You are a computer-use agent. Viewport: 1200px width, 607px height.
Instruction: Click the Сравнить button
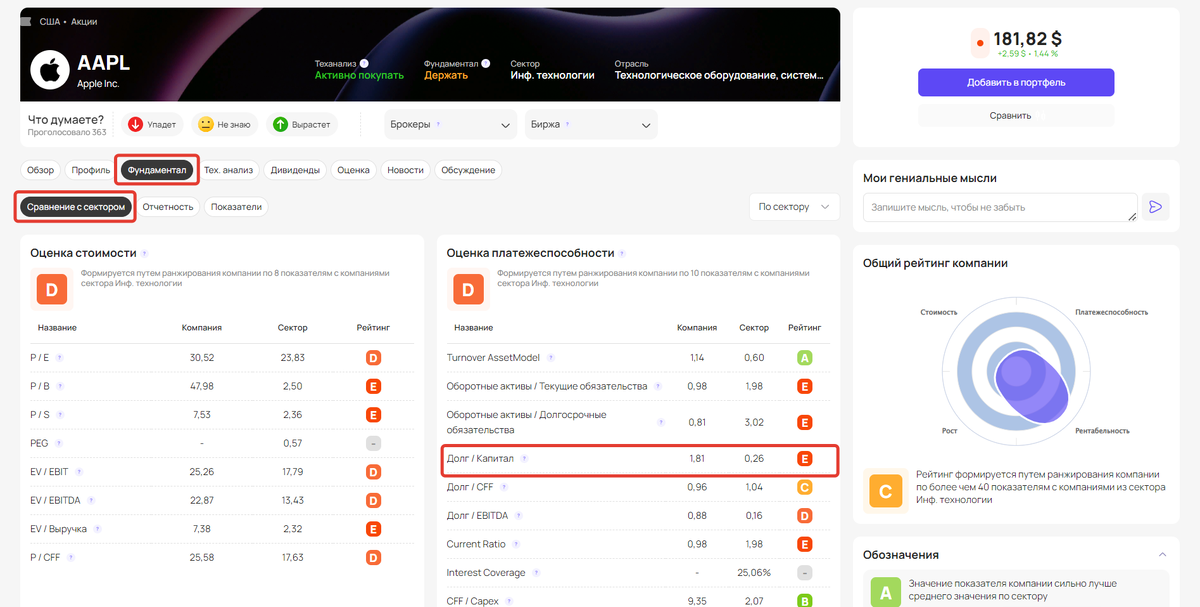pyautogui.click(x=1016, y=115)
